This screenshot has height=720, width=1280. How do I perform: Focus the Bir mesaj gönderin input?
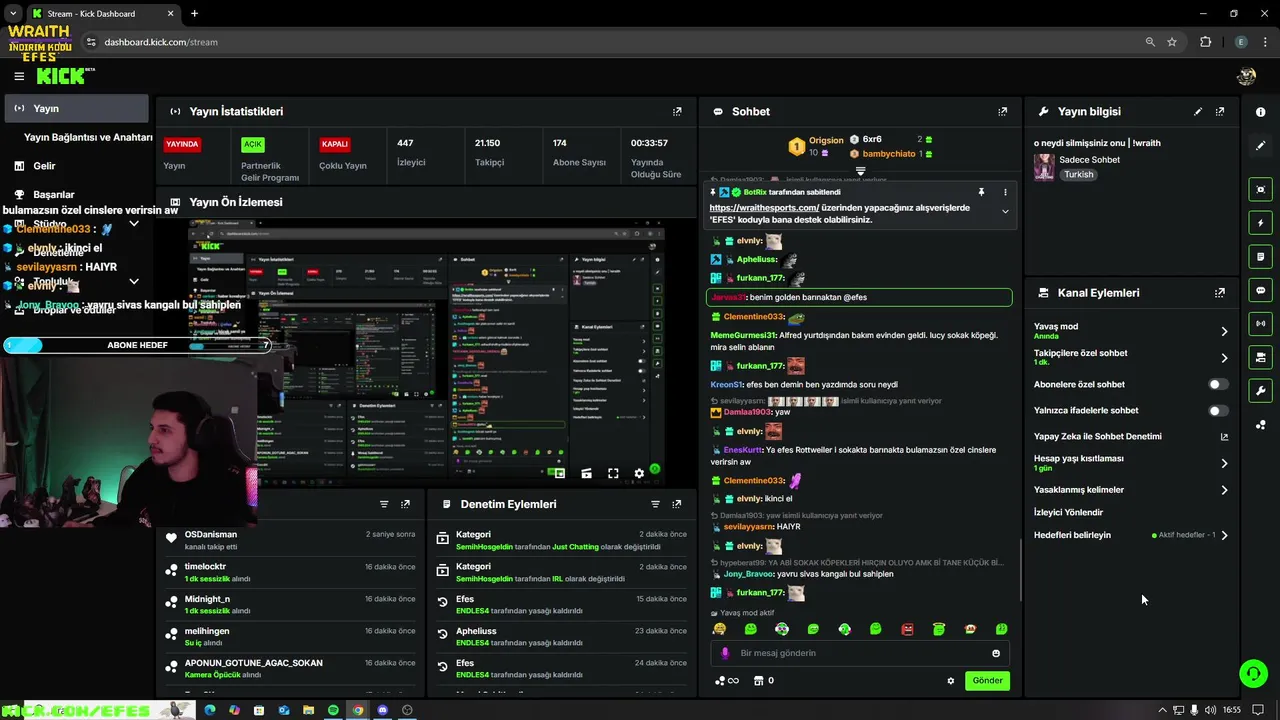(x=860, y=653)
